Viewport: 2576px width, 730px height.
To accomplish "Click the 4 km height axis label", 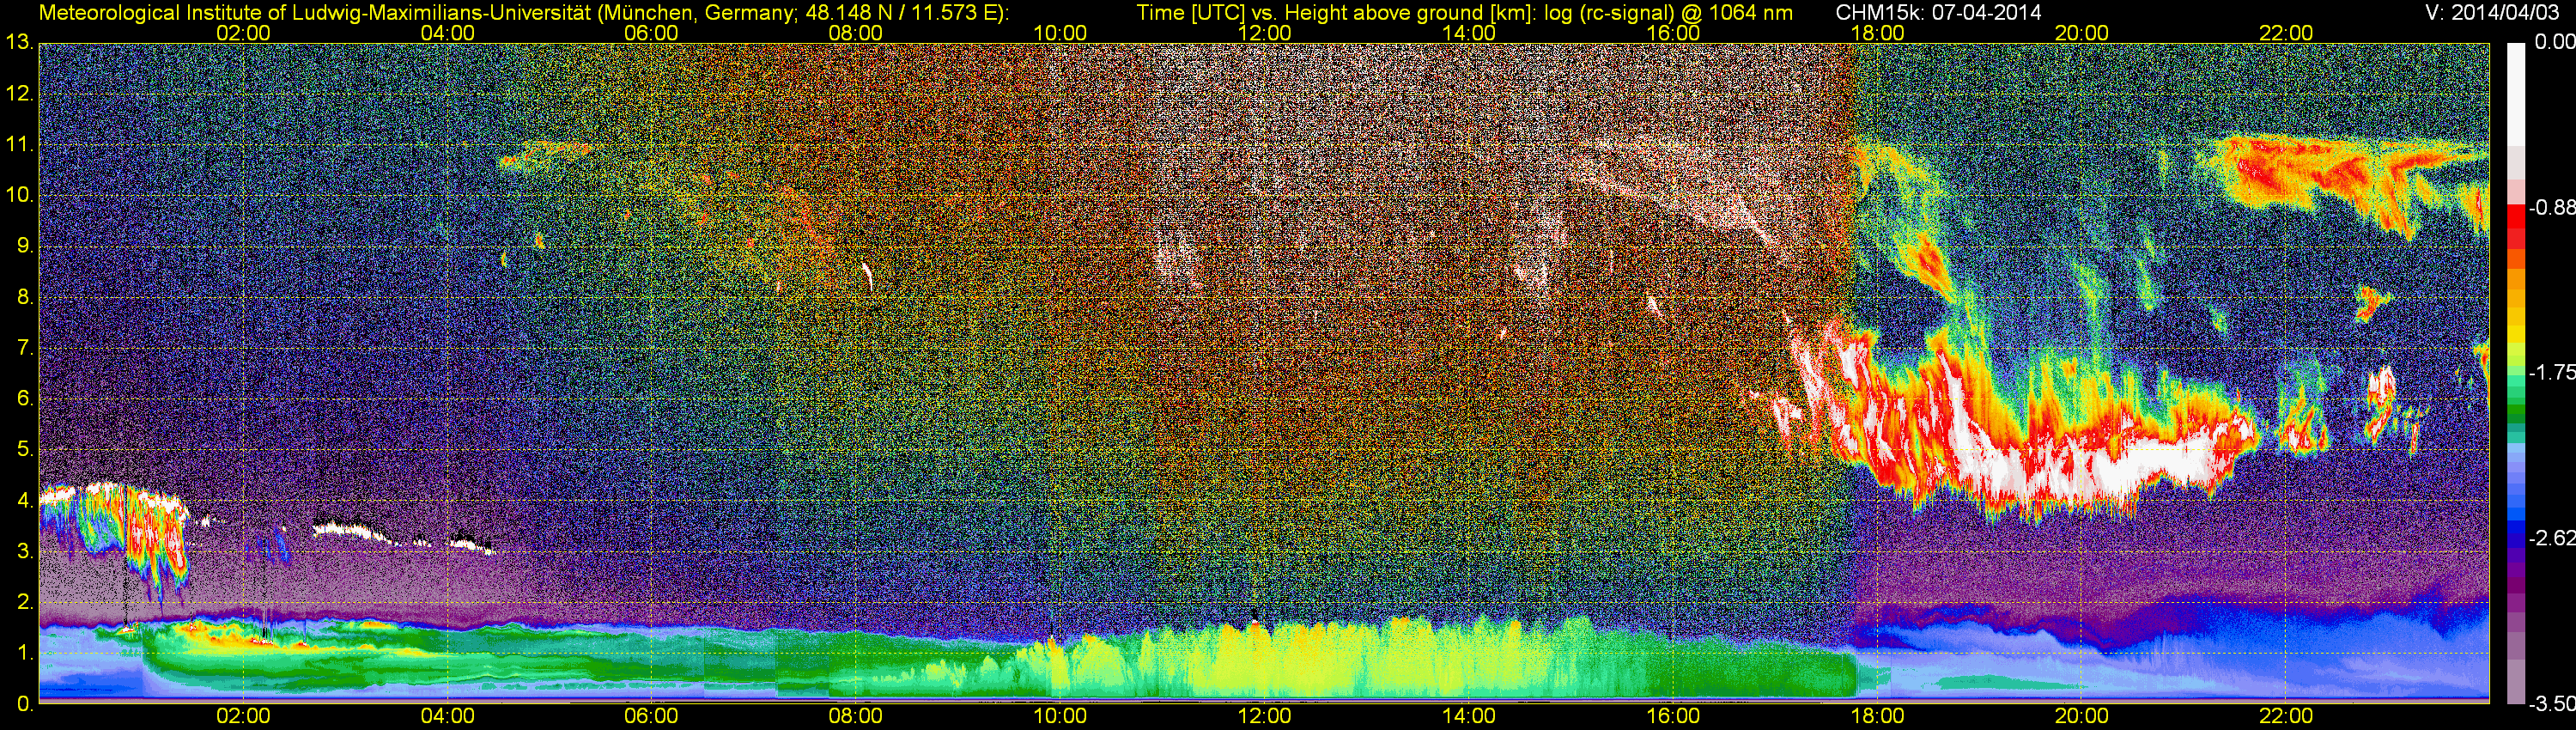I will (x=25, y=500).
